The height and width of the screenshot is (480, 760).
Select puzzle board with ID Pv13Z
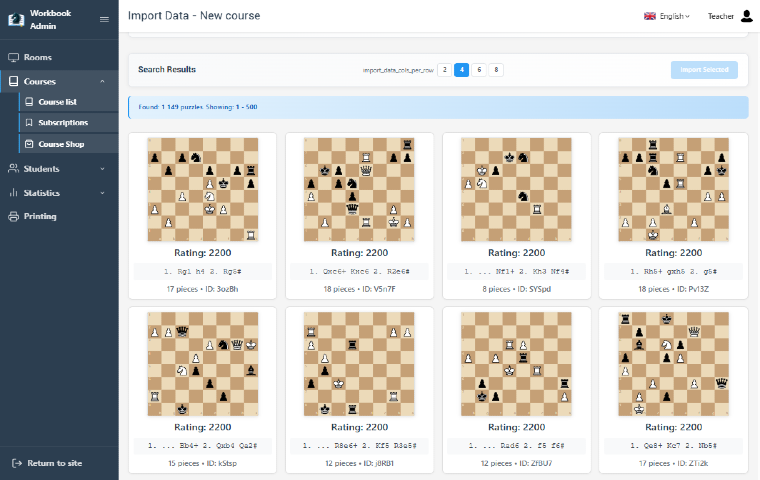(673, 189)
